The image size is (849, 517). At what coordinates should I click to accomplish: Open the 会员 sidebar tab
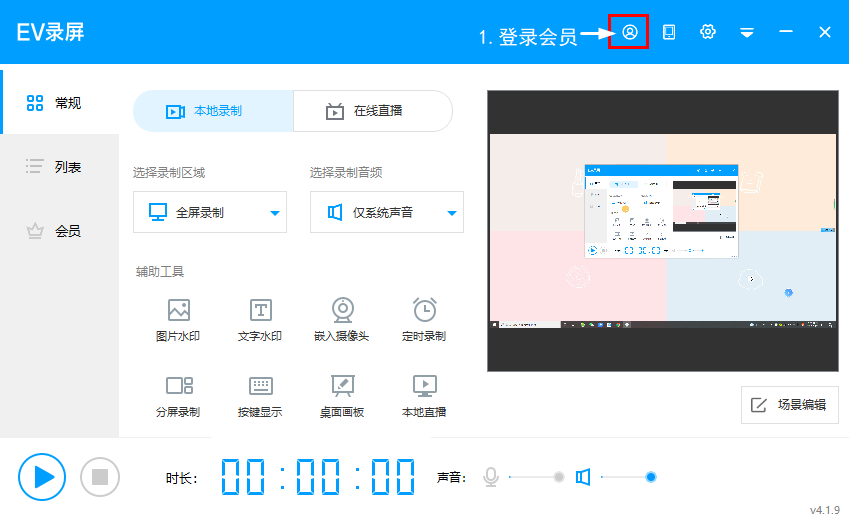coord(60,231)
